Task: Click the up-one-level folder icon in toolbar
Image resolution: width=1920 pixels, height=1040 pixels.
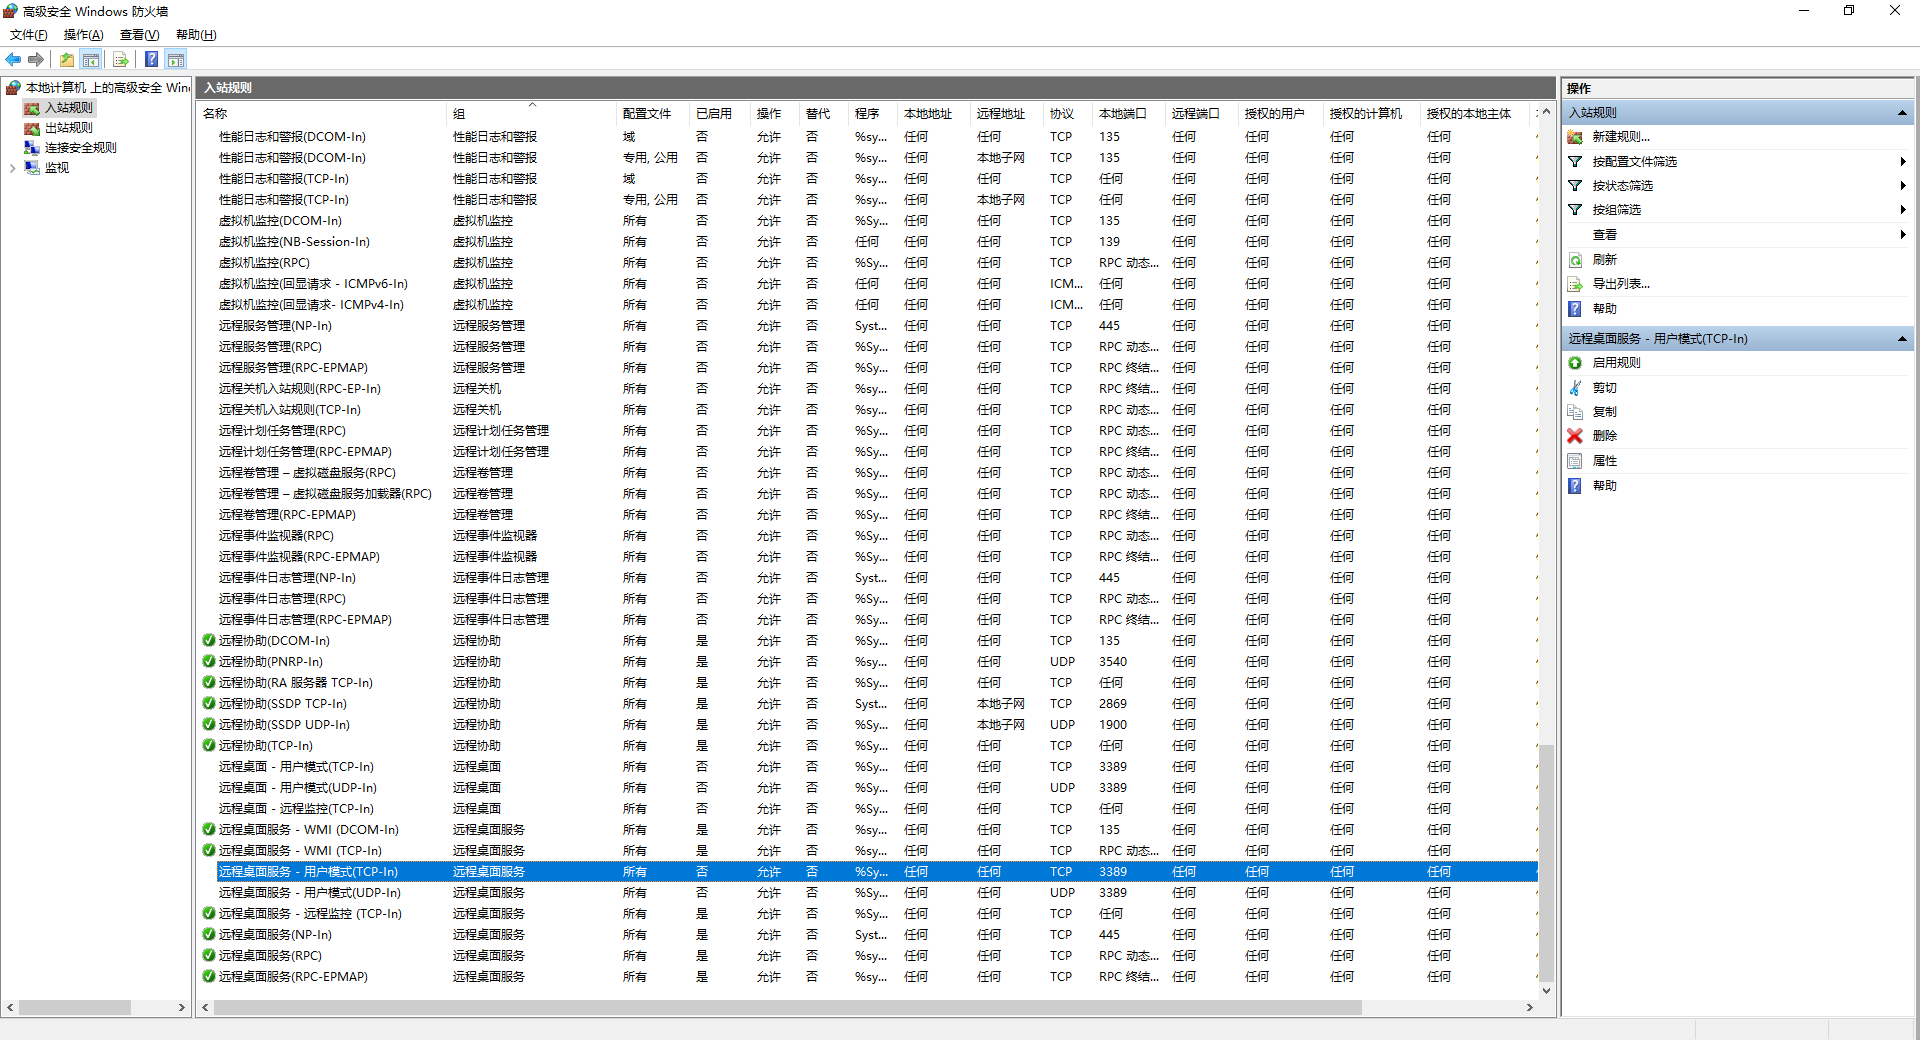Action: (x=66, y=59)
